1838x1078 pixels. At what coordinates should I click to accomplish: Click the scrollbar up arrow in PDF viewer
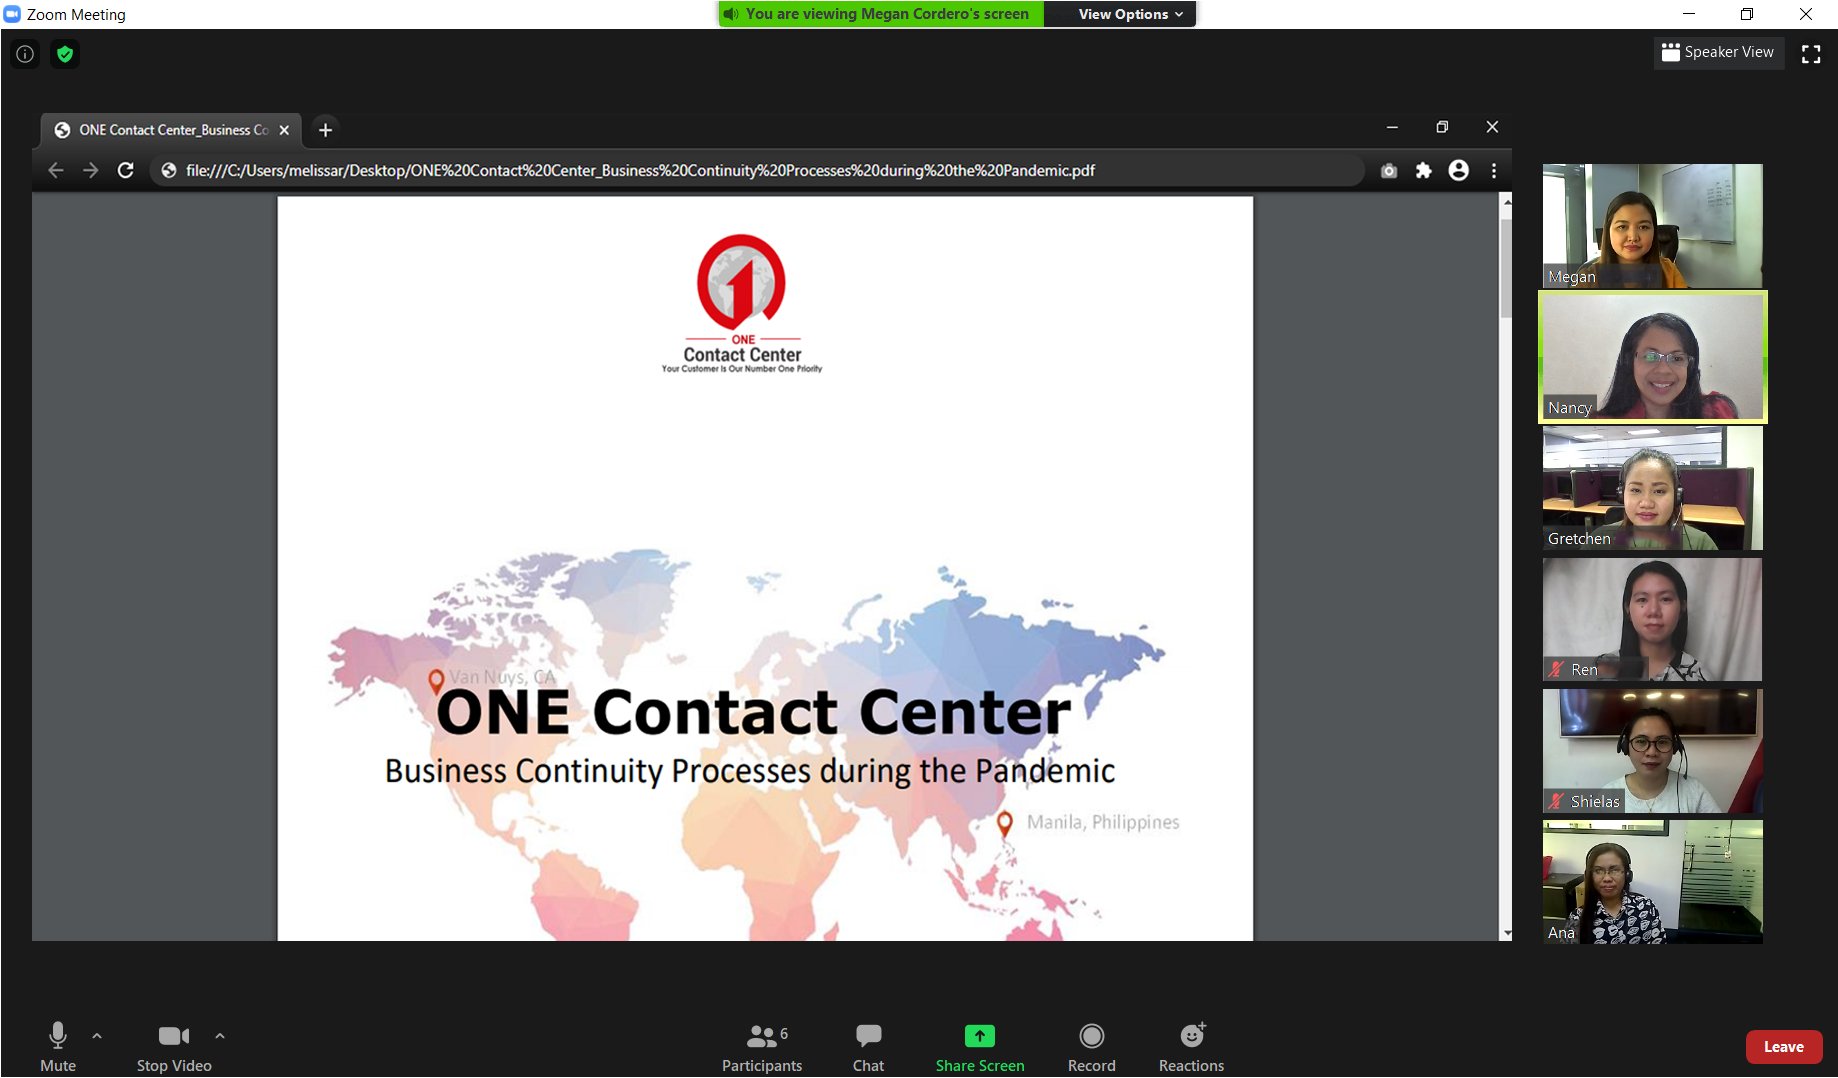(1506, 202)
